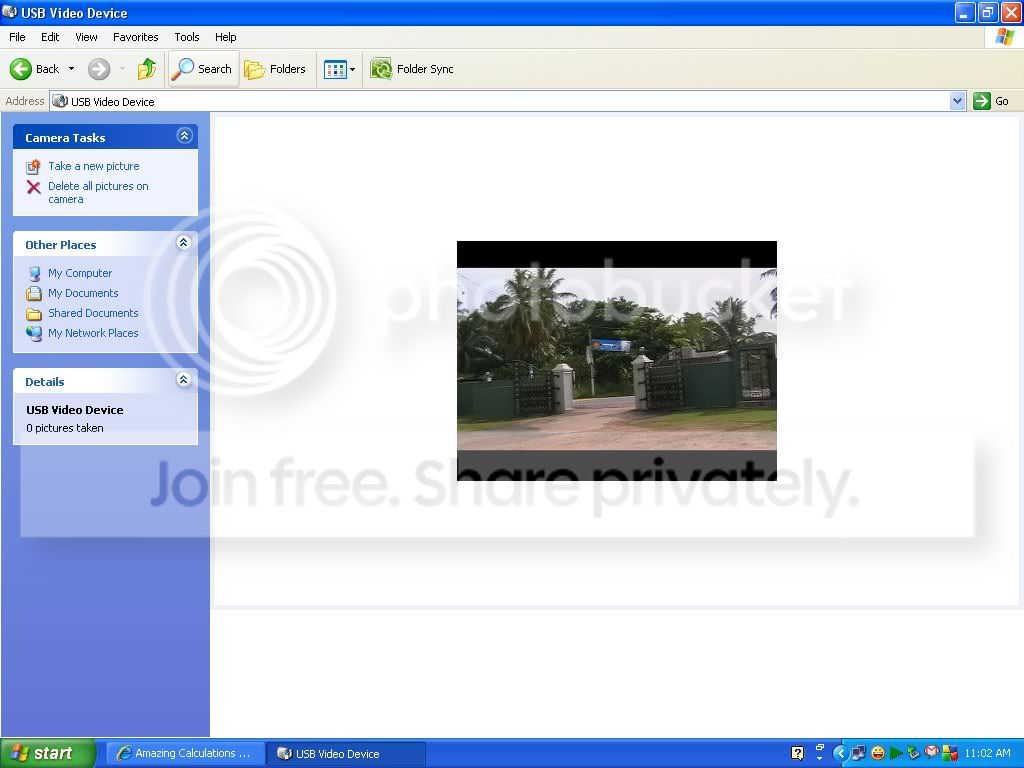Screen dimensions: 1024x768
Task: Open Shared Documents link
Action: click(x=93, y=313)
